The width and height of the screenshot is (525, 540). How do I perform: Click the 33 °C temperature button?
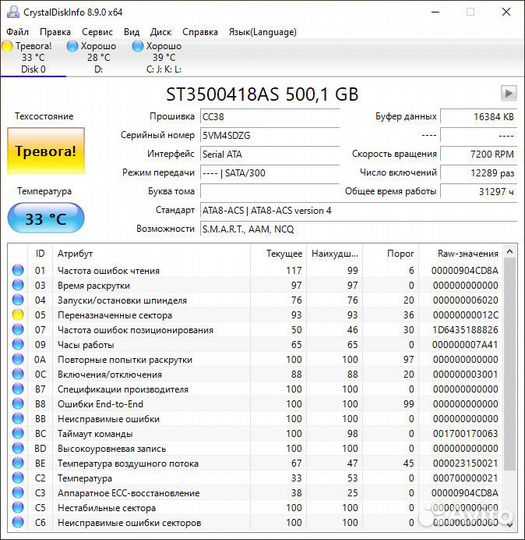click(46, 218)
